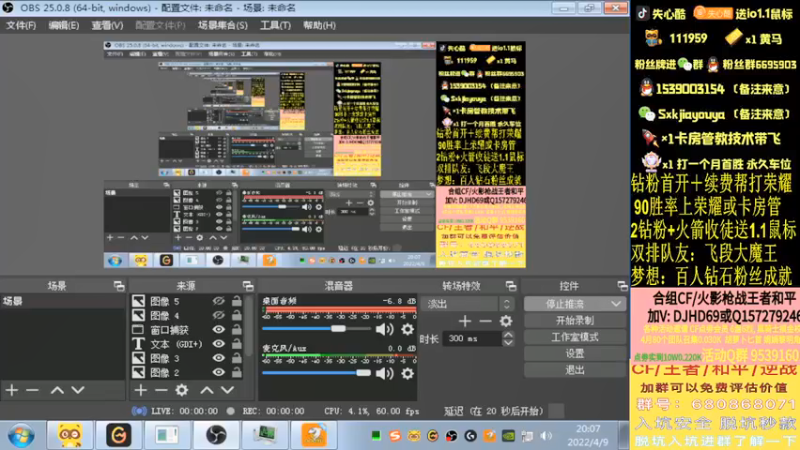The height and width of the screenshot is (450, 800).
Task: Open the 文件(F) menu
Action: (20, 25)
